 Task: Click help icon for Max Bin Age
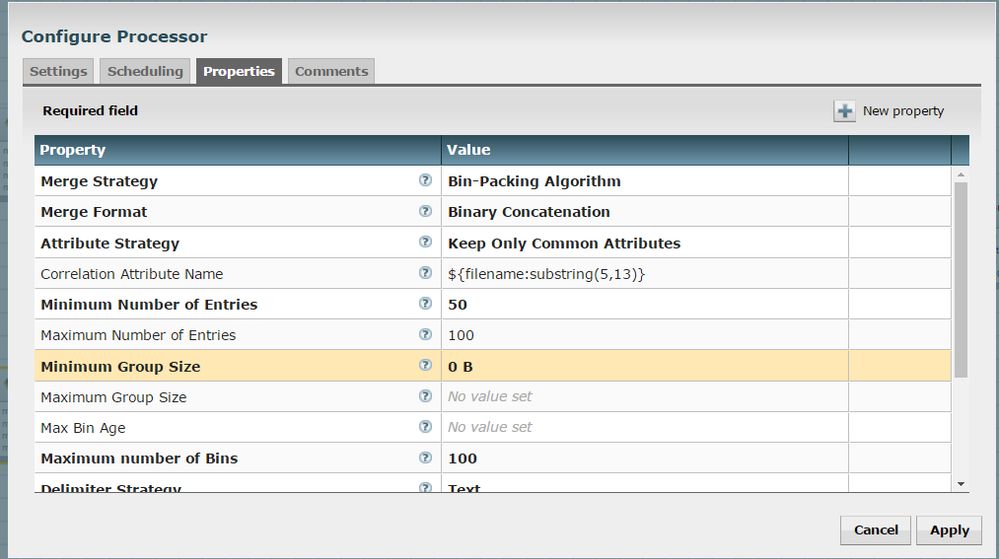[425, 427]
